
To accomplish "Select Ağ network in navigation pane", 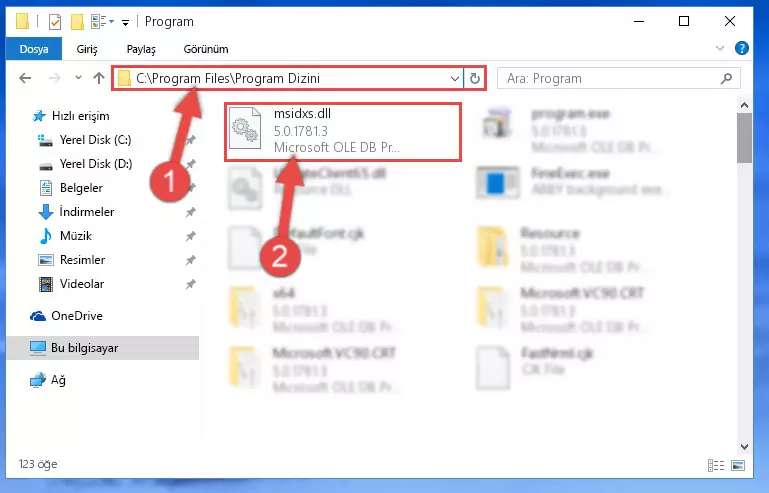I will tap(58, 380).
